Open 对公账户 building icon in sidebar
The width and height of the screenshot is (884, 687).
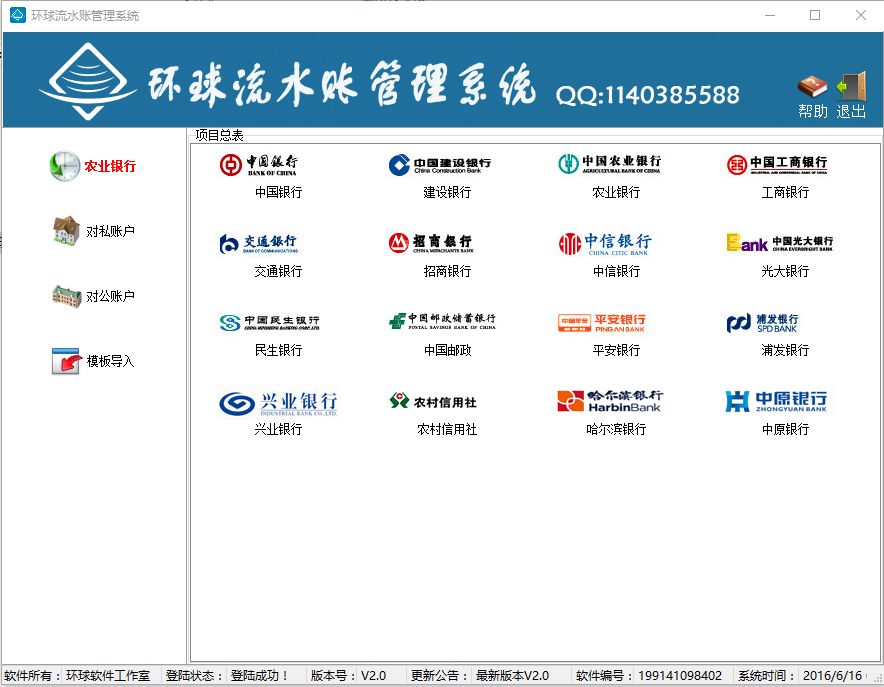67,296
